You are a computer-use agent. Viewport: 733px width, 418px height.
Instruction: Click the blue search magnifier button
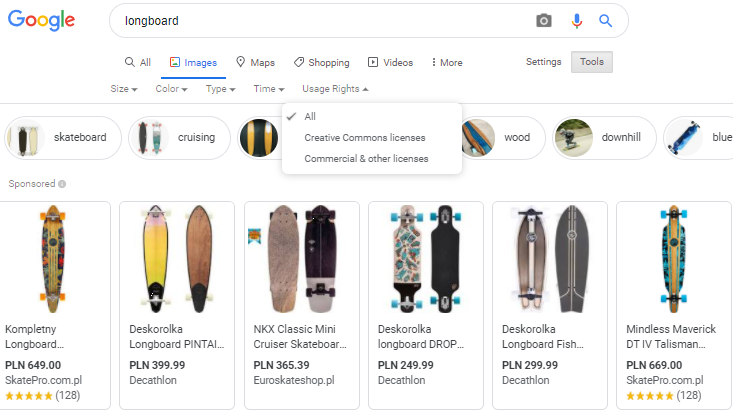(x=605, y=21)
